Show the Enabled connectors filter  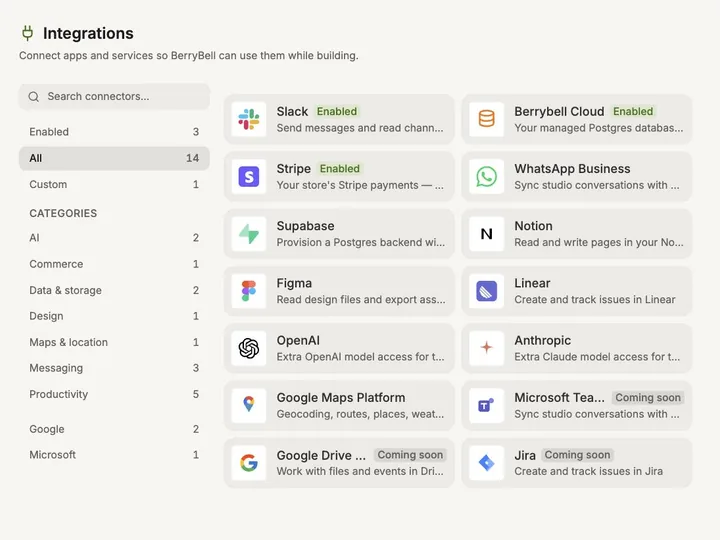coord(114,132)
